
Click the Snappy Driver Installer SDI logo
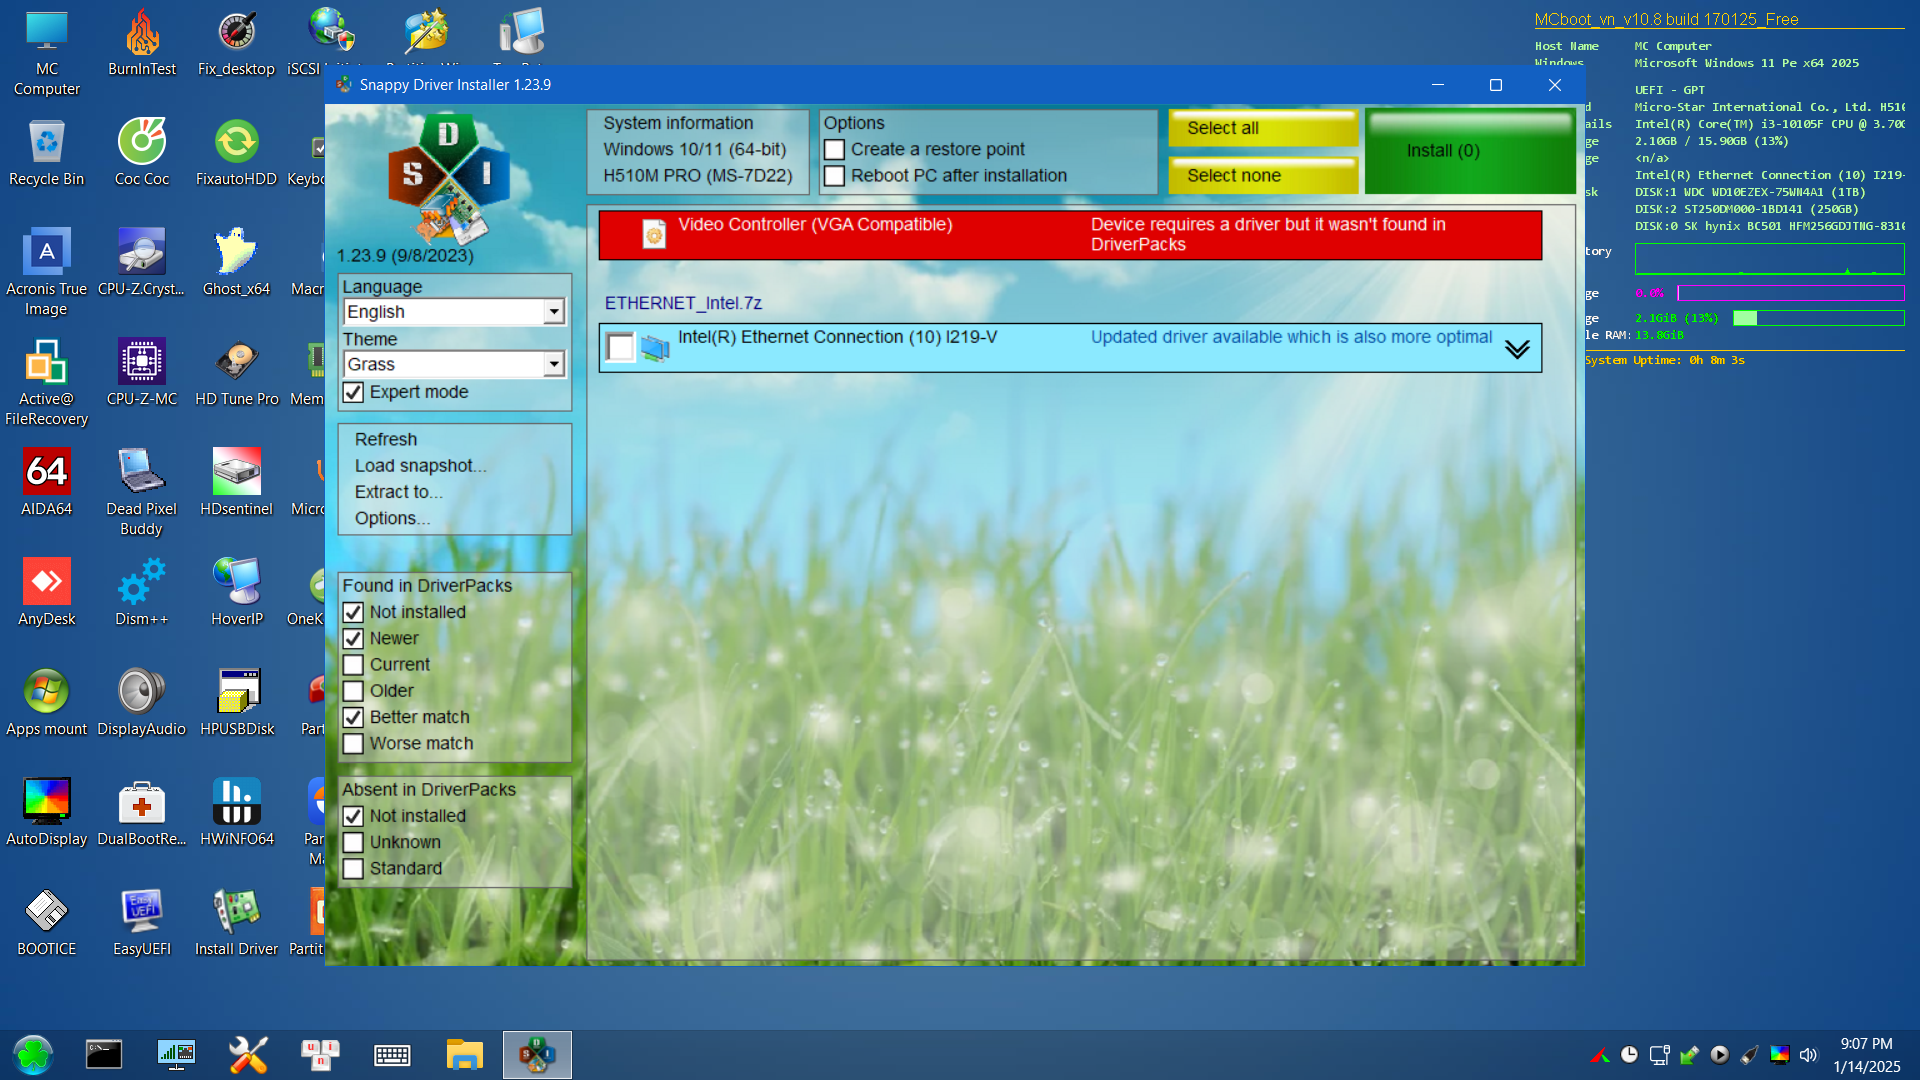448,177
